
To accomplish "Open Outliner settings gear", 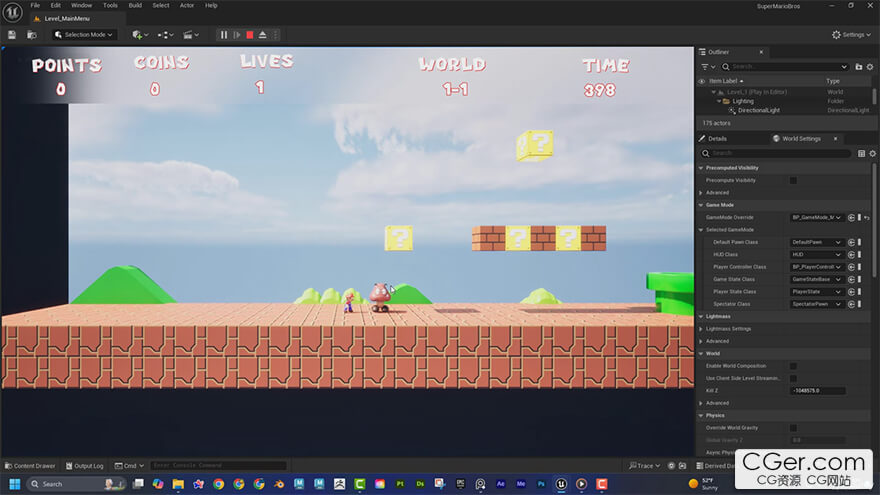I will (870, 67).
